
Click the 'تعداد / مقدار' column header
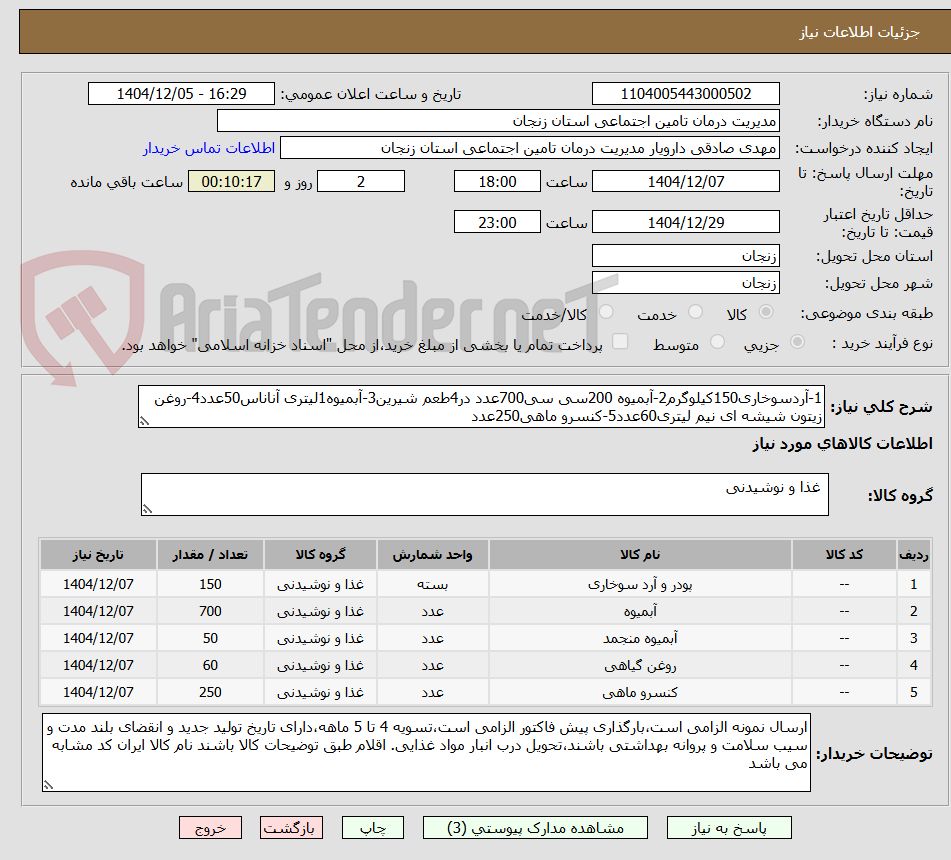(x=210, y=554)
